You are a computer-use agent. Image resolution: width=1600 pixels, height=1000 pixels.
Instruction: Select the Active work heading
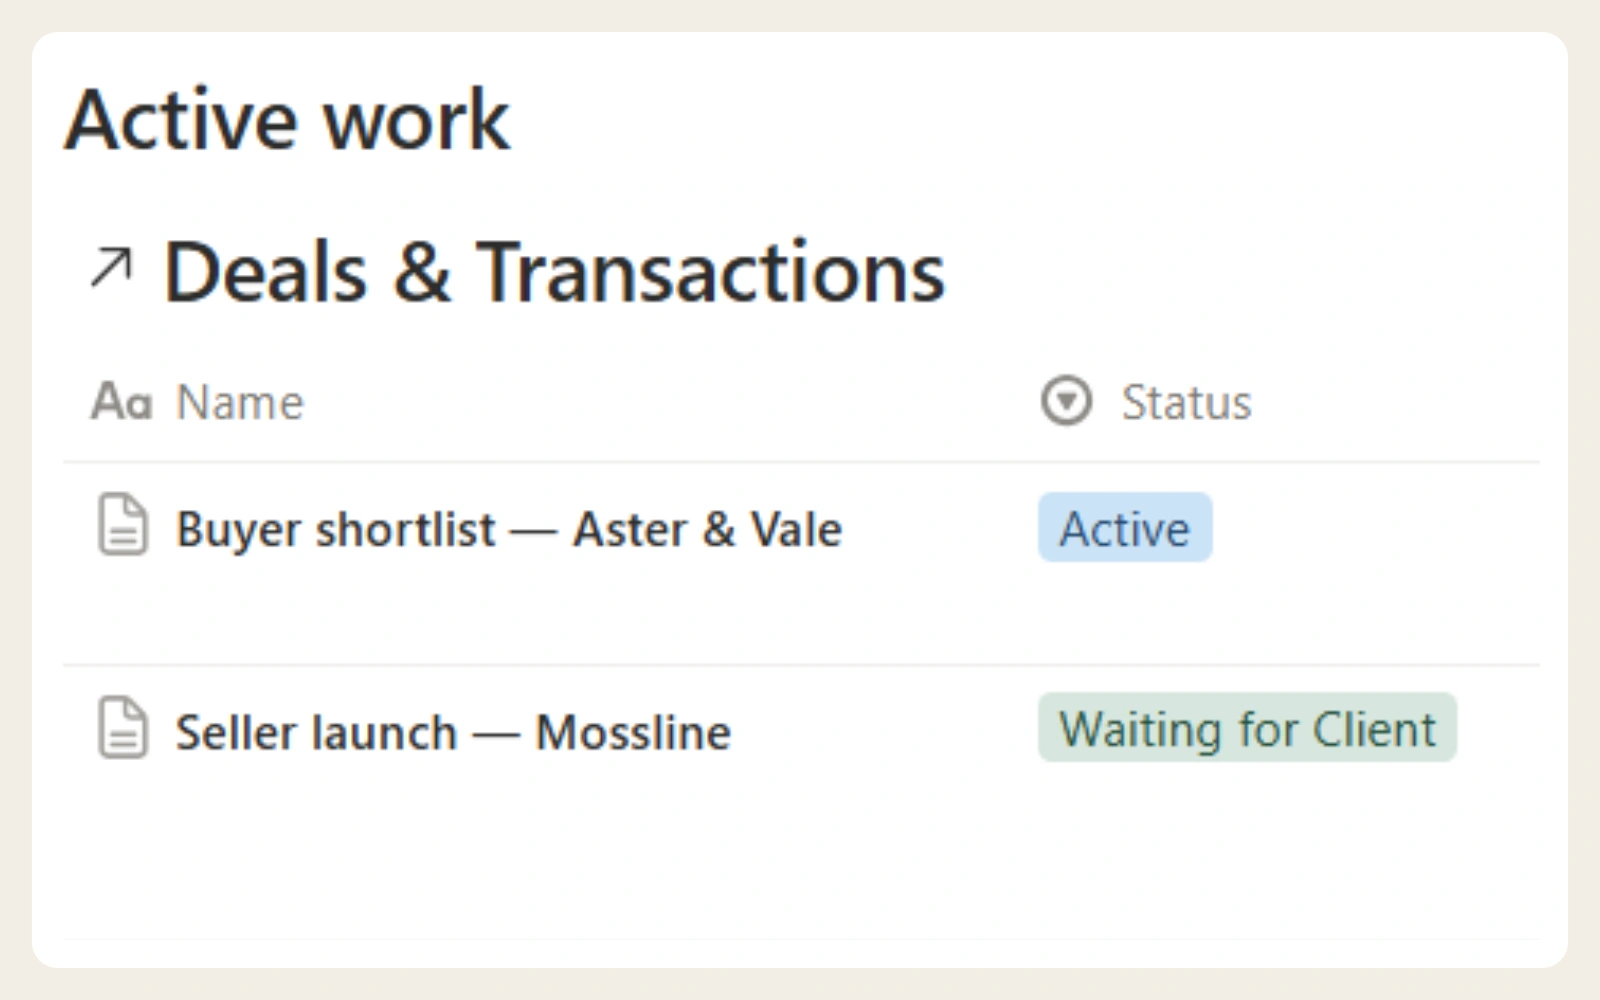coord(288,120)
